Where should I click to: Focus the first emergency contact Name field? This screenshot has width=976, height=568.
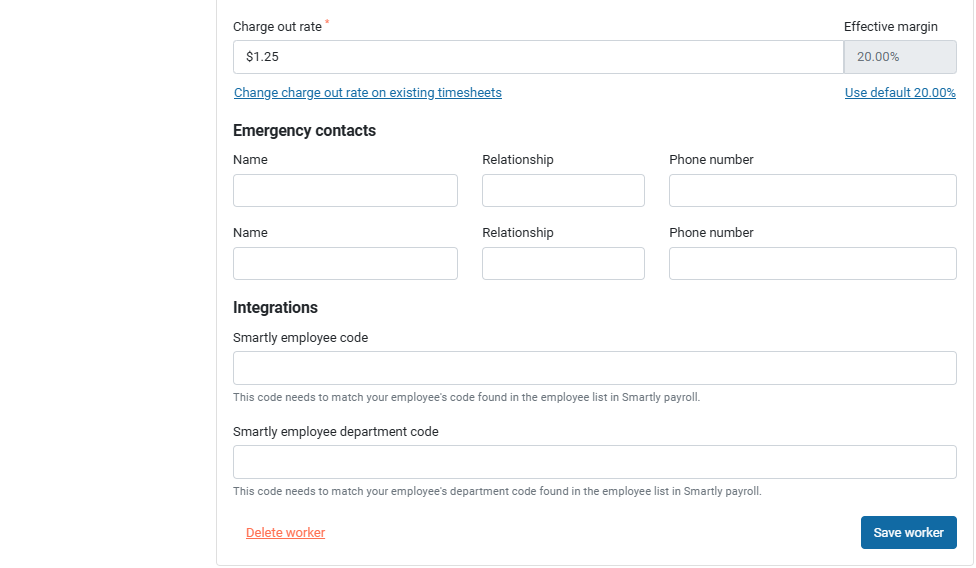pyautogui.click(x=345, y=191)
